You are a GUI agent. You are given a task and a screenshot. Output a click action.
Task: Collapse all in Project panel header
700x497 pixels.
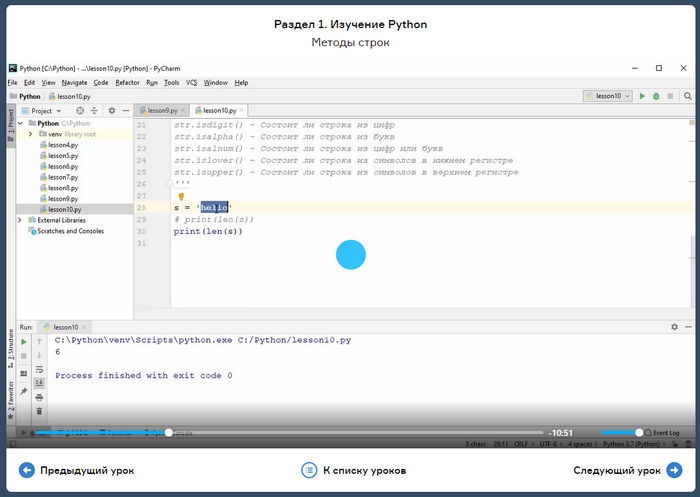point(94,110)
